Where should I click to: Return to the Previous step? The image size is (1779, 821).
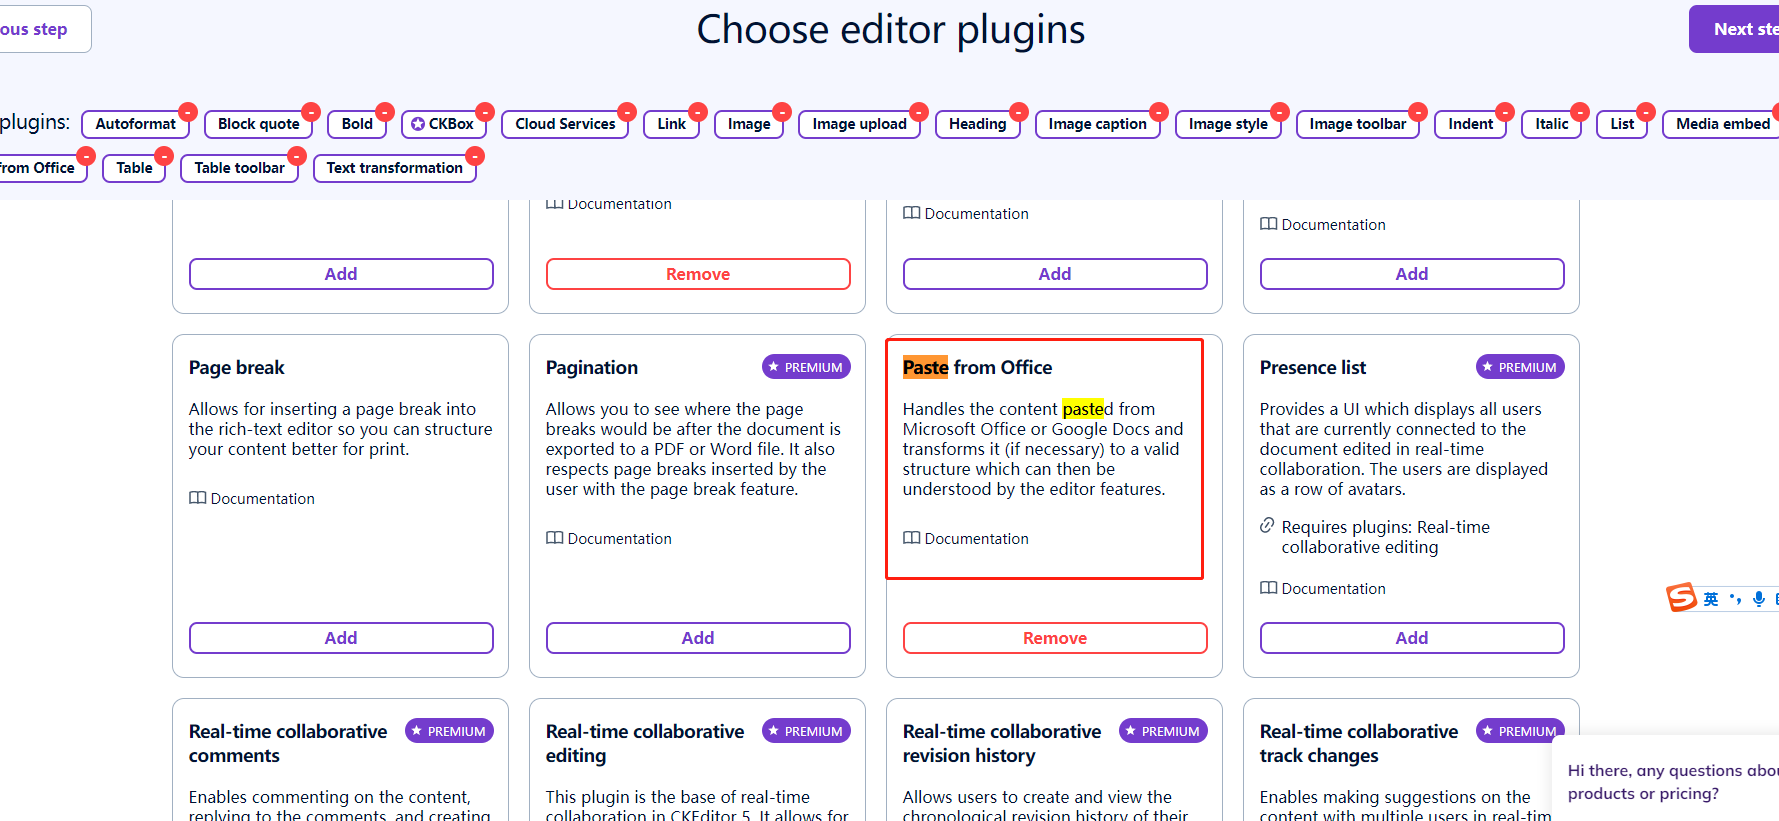click(44, 29)
